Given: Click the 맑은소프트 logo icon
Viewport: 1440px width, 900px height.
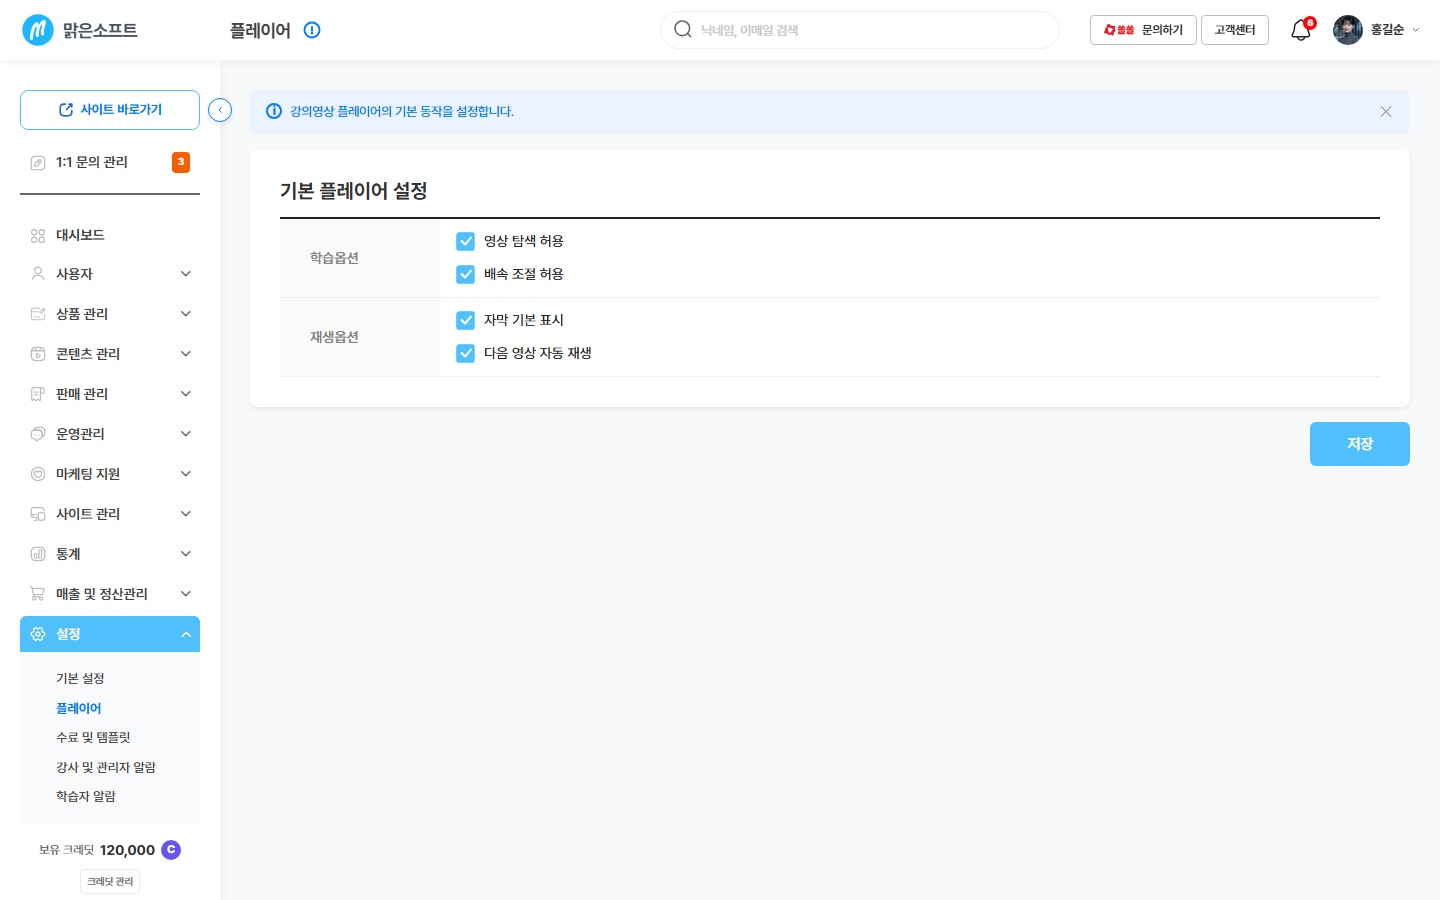Looking at the screenshot, I should [38, 30].
